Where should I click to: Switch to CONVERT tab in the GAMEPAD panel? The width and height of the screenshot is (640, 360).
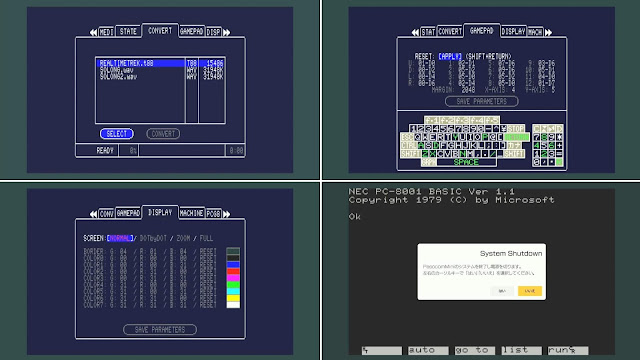(450, 31)
